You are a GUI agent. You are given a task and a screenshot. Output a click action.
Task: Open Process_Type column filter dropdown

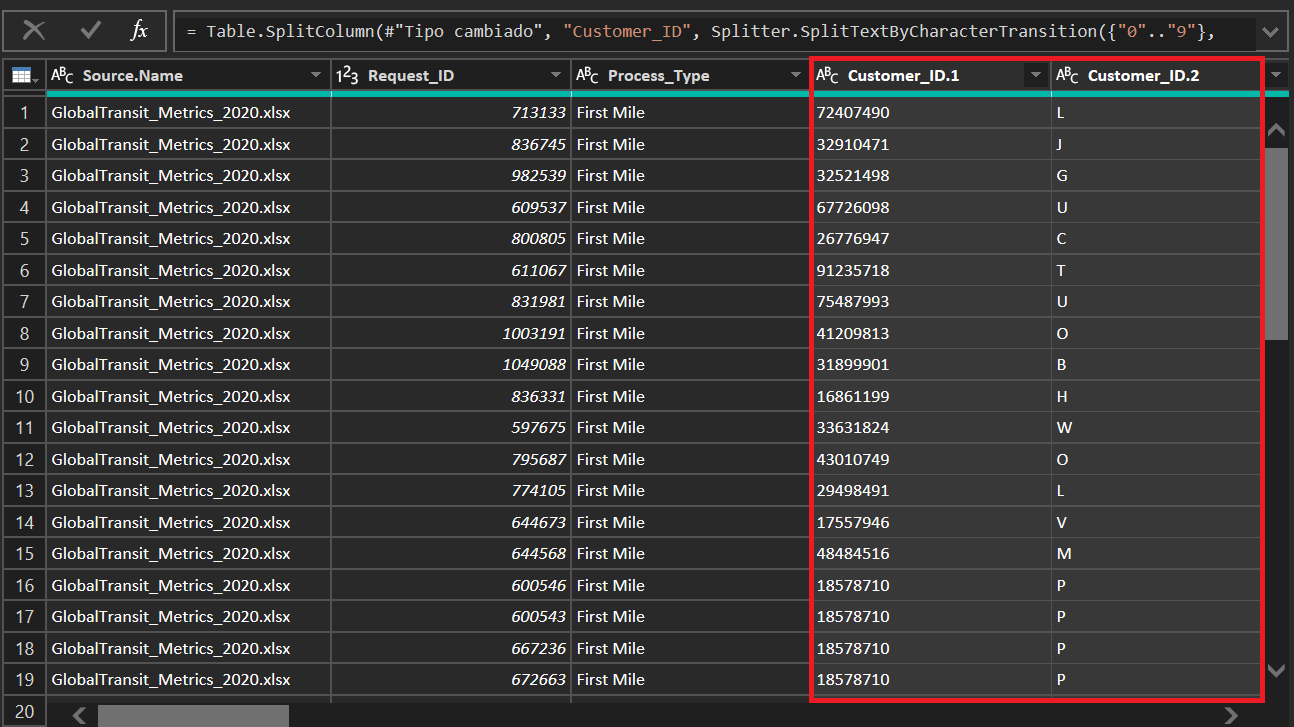796,76
